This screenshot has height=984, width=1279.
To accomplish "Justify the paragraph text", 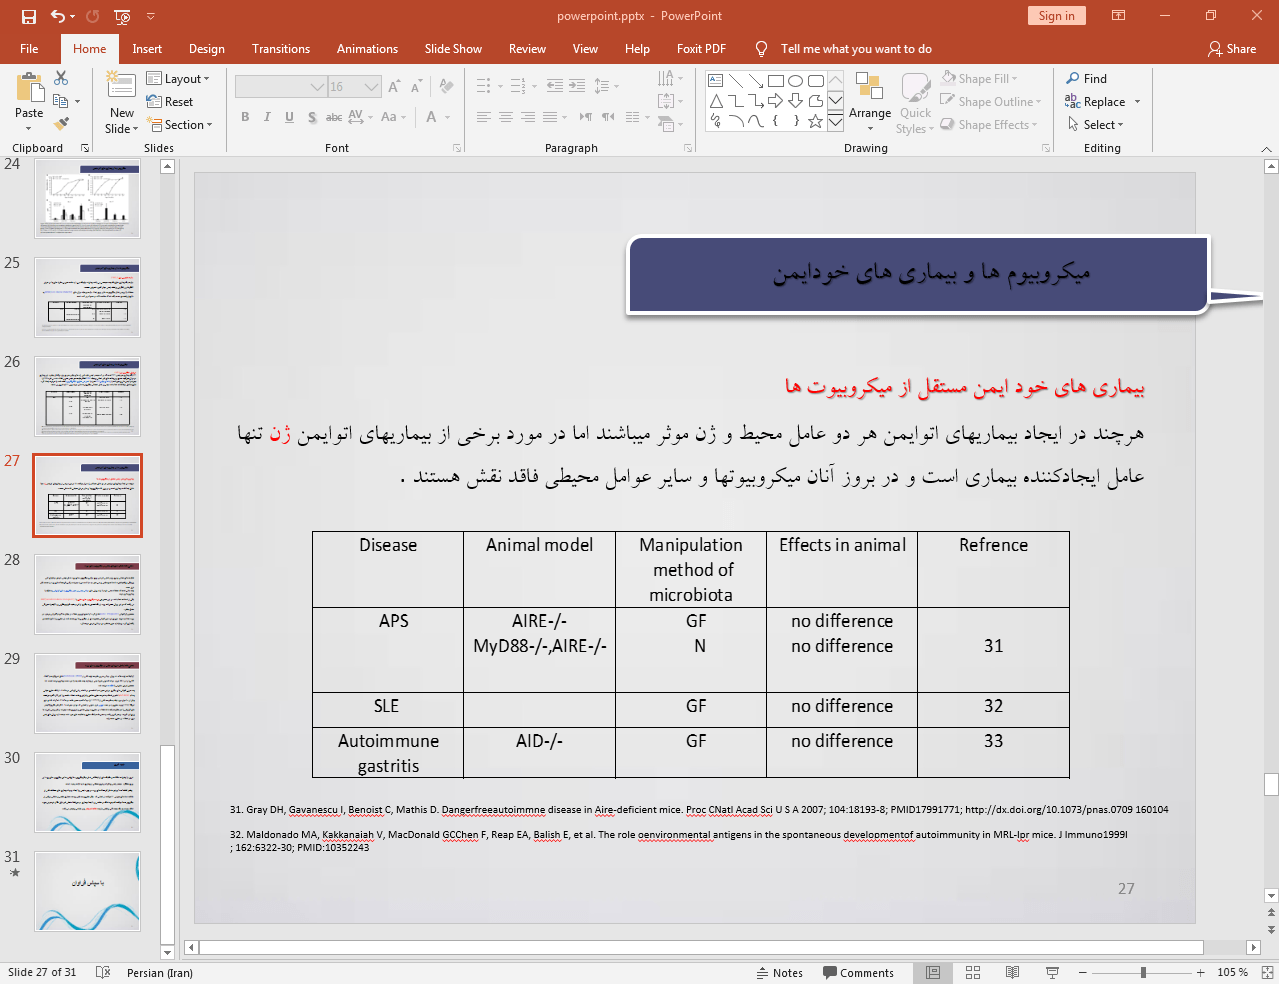I will (x=550, y=117).
